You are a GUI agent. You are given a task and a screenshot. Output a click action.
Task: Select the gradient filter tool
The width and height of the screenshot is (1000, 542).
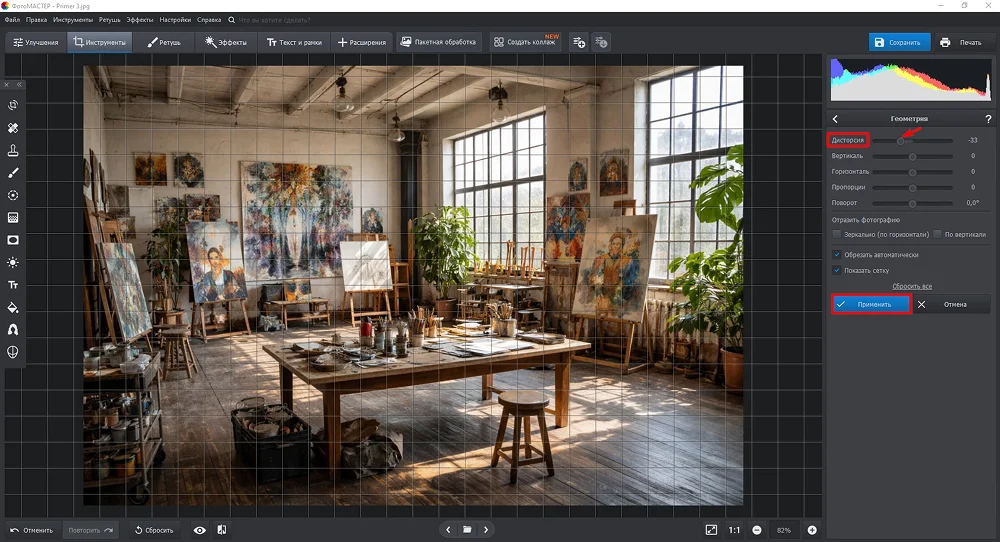tap(13, 217)
